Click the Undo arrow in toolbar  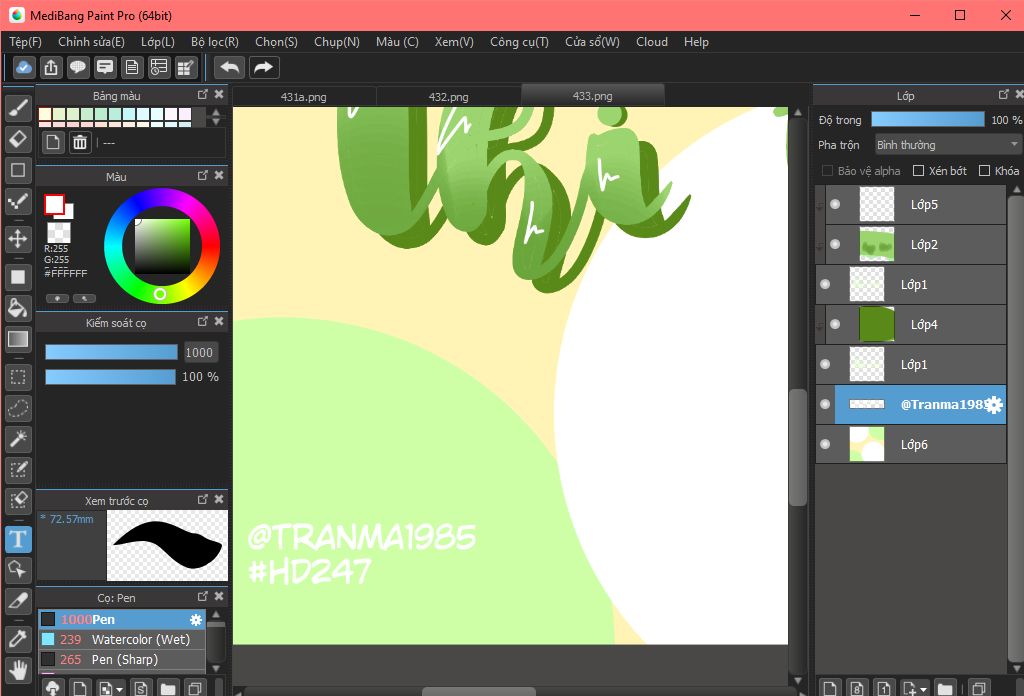point(229,67)
